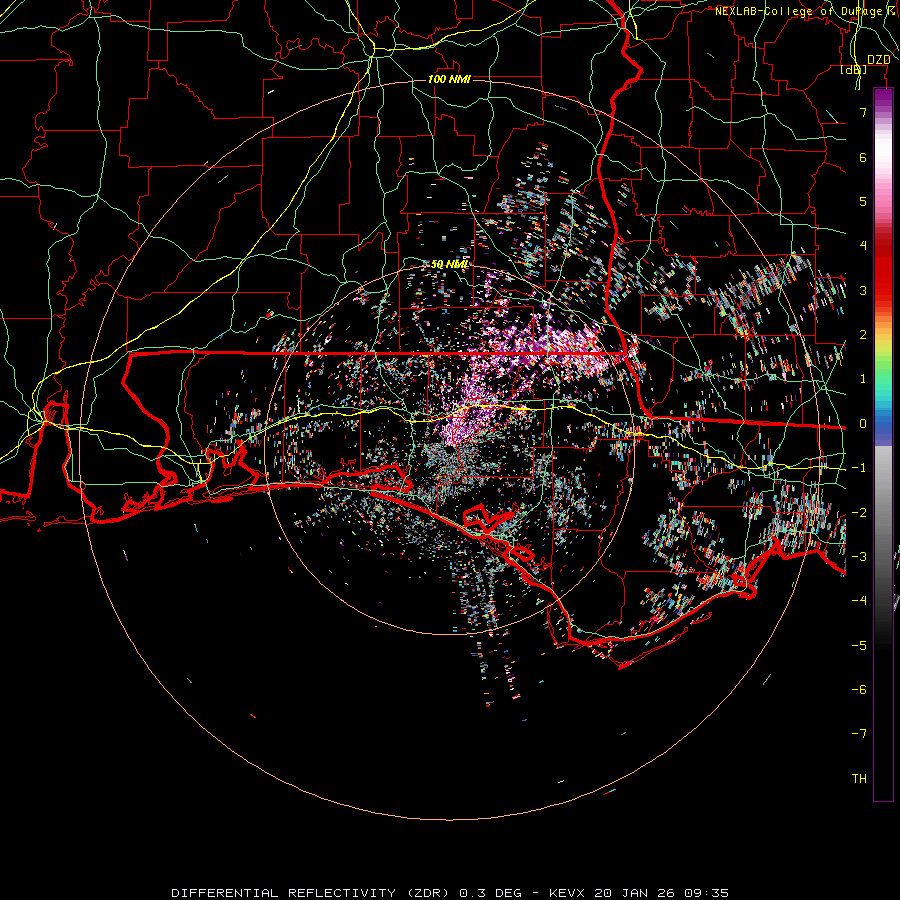Click the 5 value on the color scale
The image size is (900, 900).
pos(863,201)
